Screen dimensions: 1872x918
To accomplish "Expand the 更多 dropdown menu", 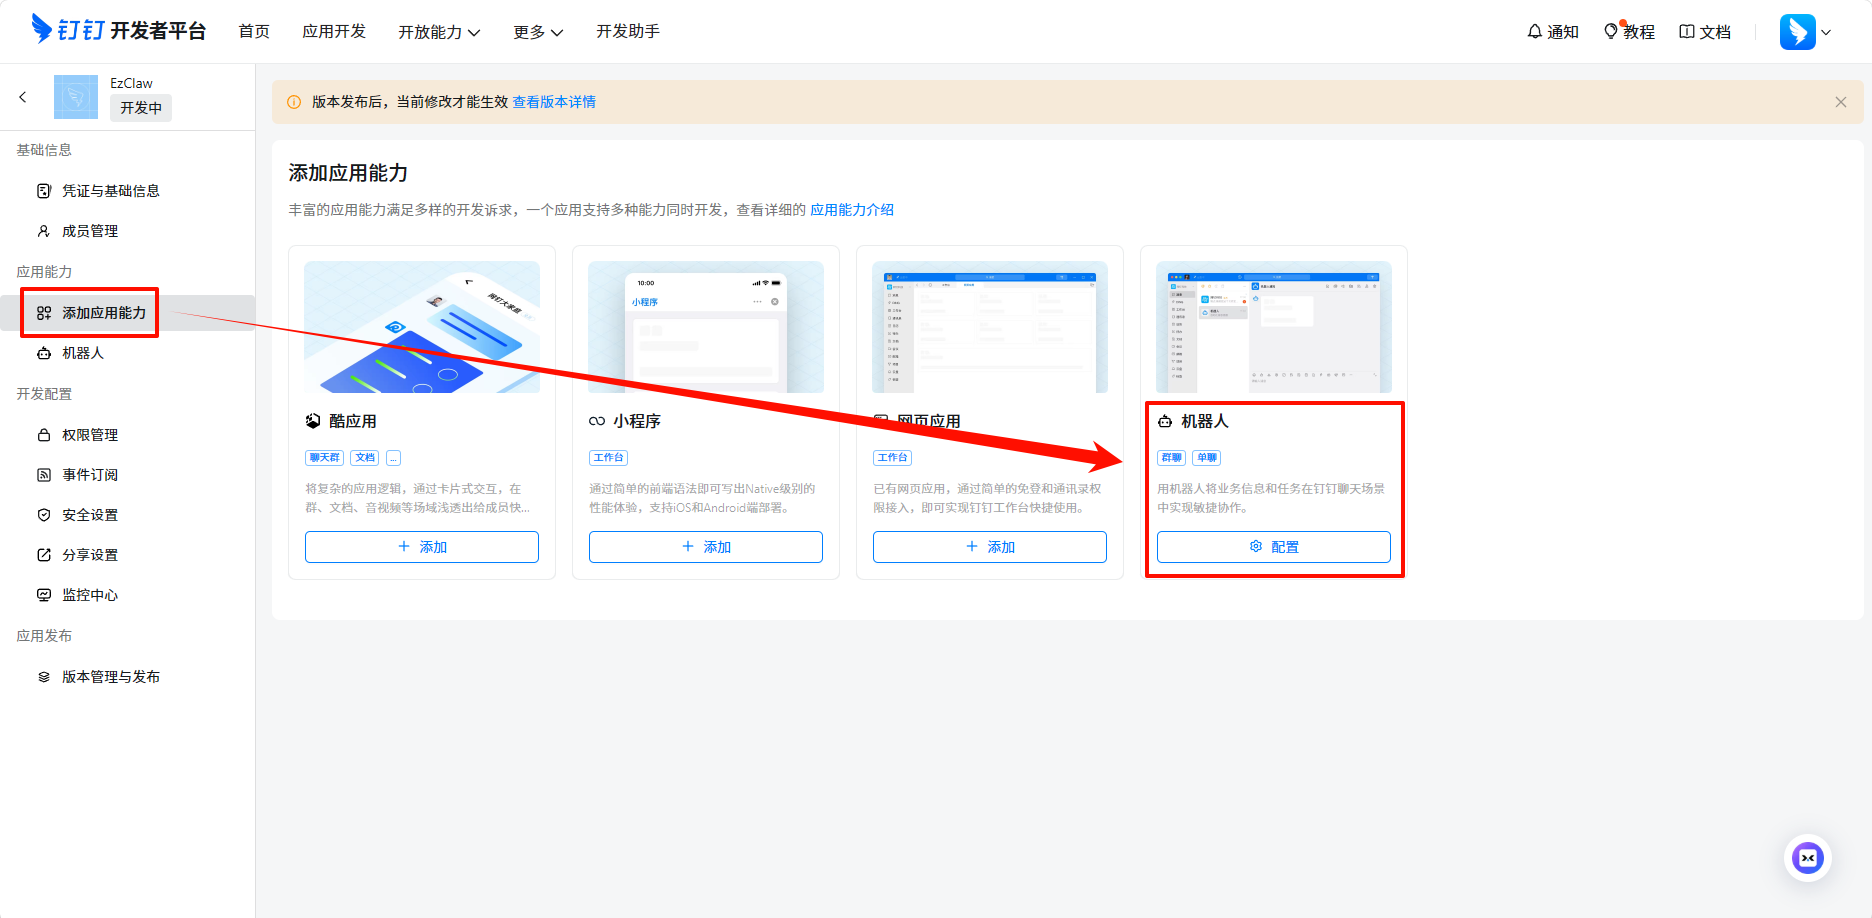I will pos(538,32).
